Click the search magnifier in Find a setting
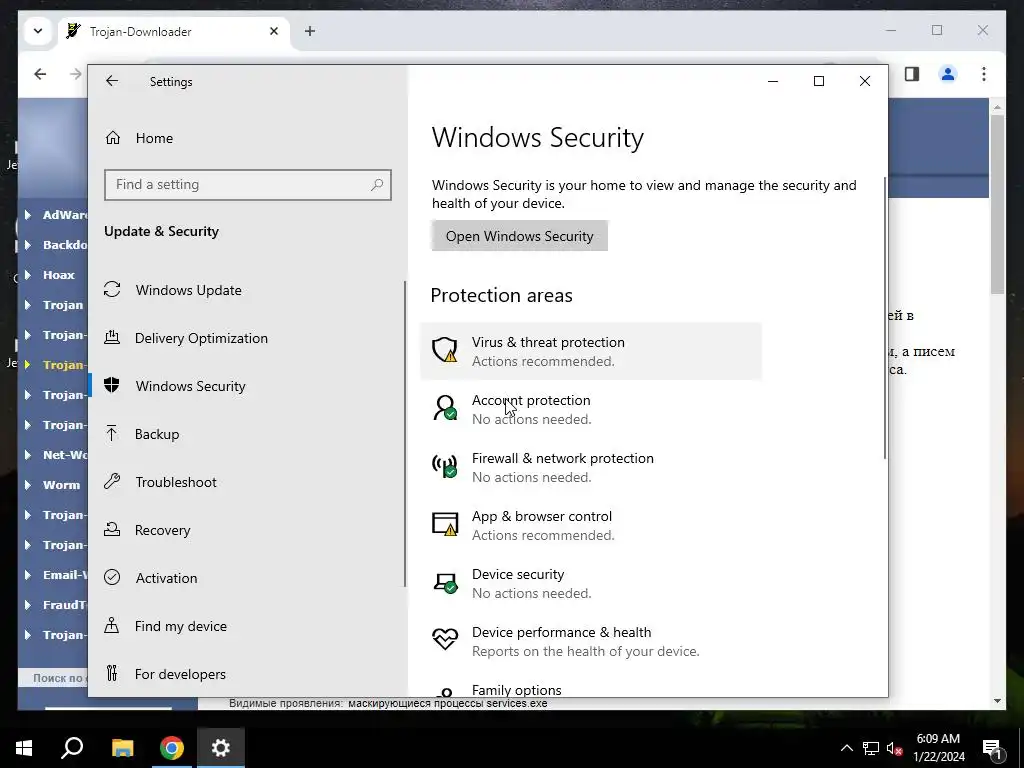The width and height of the screenshot is (1024, 768). click(377, 185)
